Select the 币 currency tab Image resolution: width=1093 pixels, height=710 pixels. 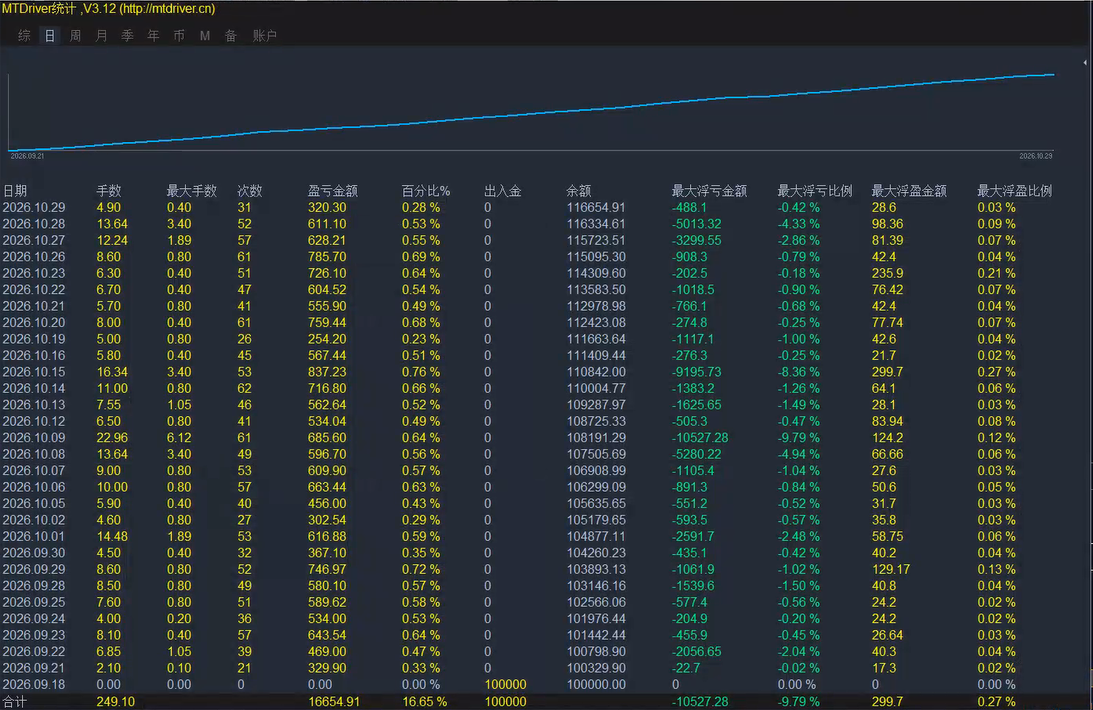point(179,36)
